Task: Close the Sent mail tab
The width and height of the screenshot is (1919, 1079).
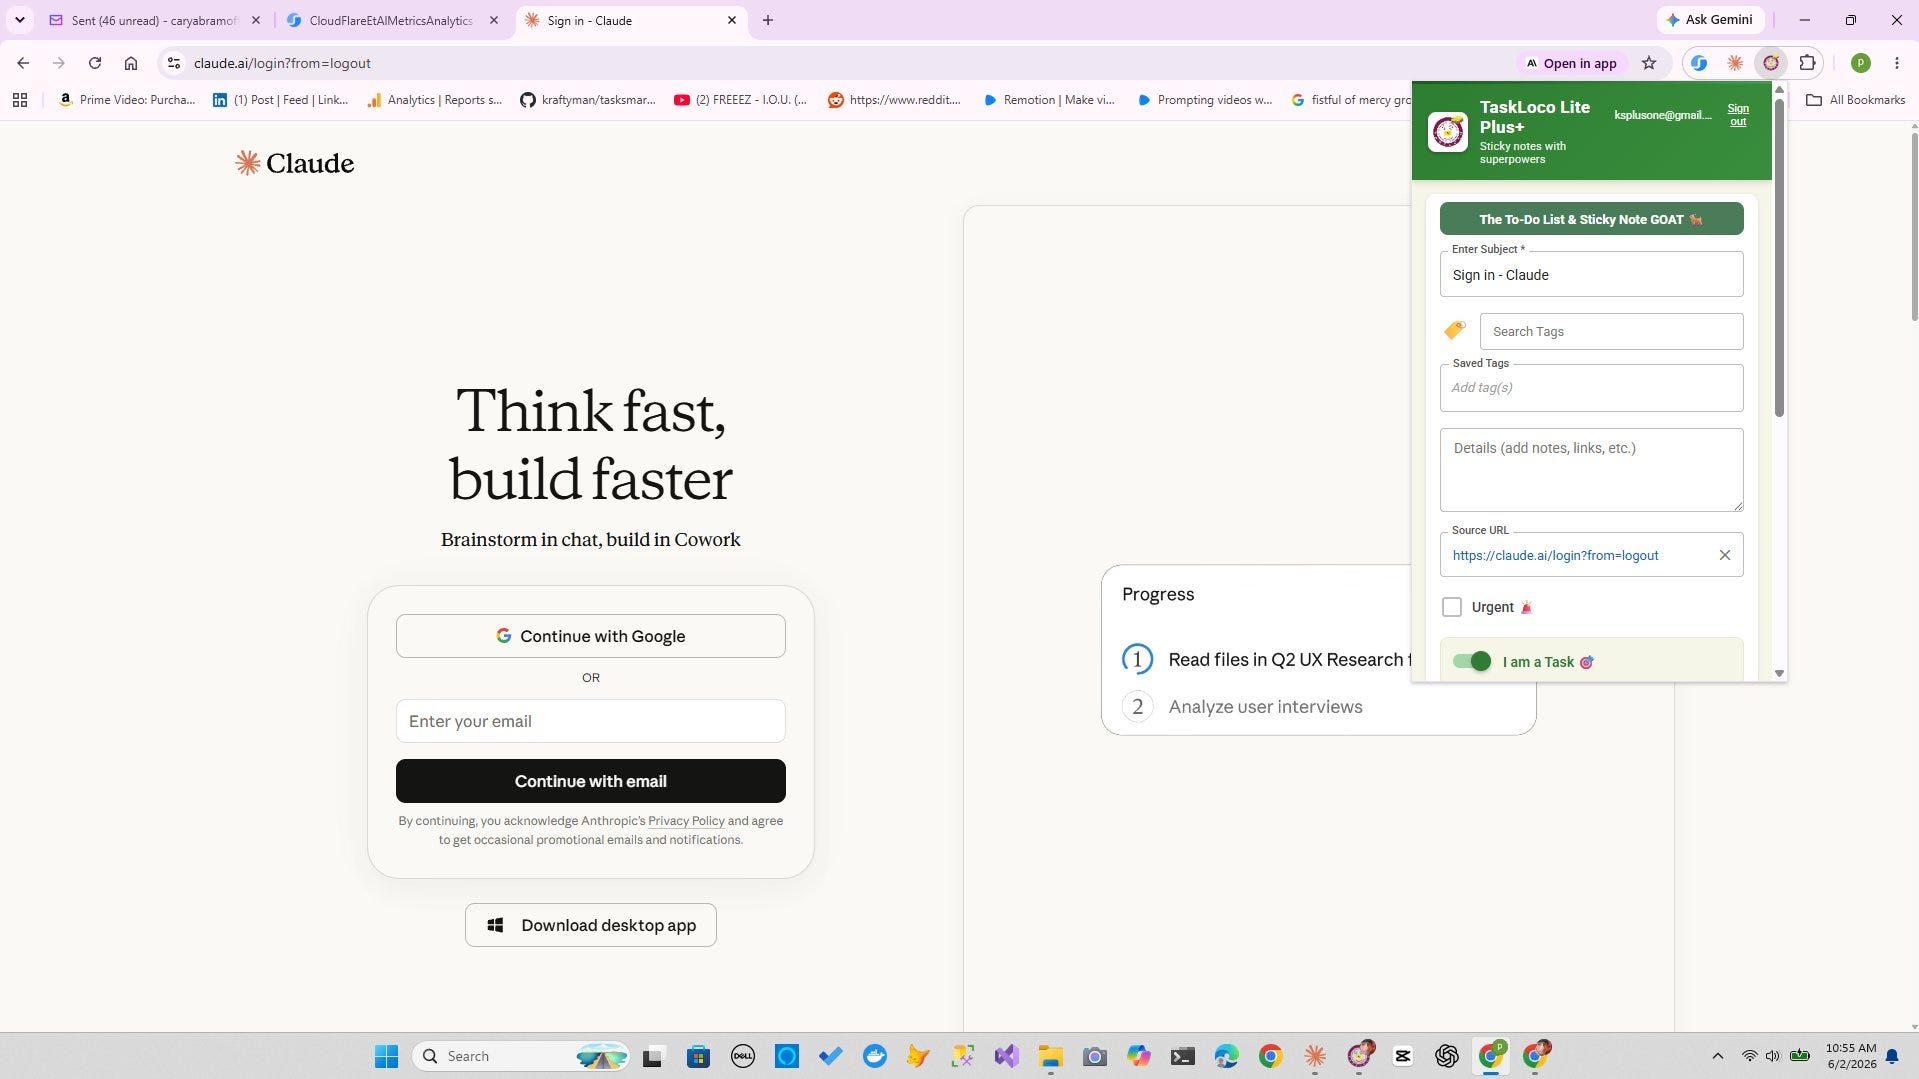Action: coord(256,20)
